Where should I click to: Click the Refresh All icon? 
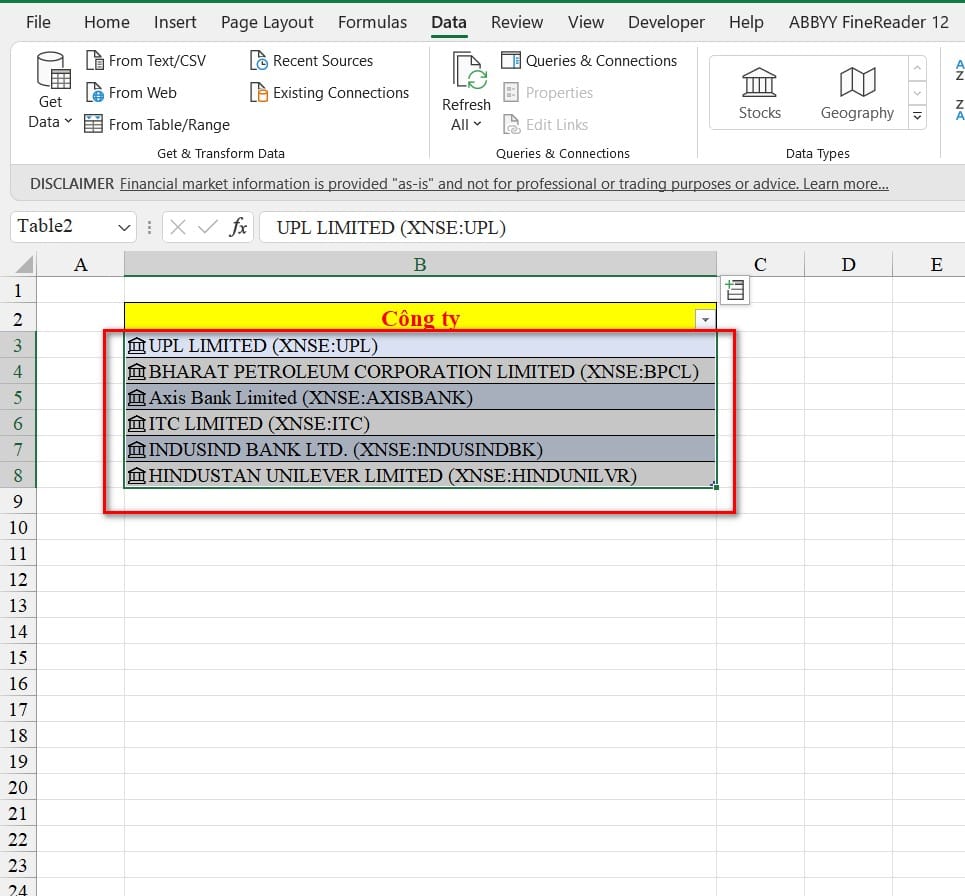pos(470,71)
